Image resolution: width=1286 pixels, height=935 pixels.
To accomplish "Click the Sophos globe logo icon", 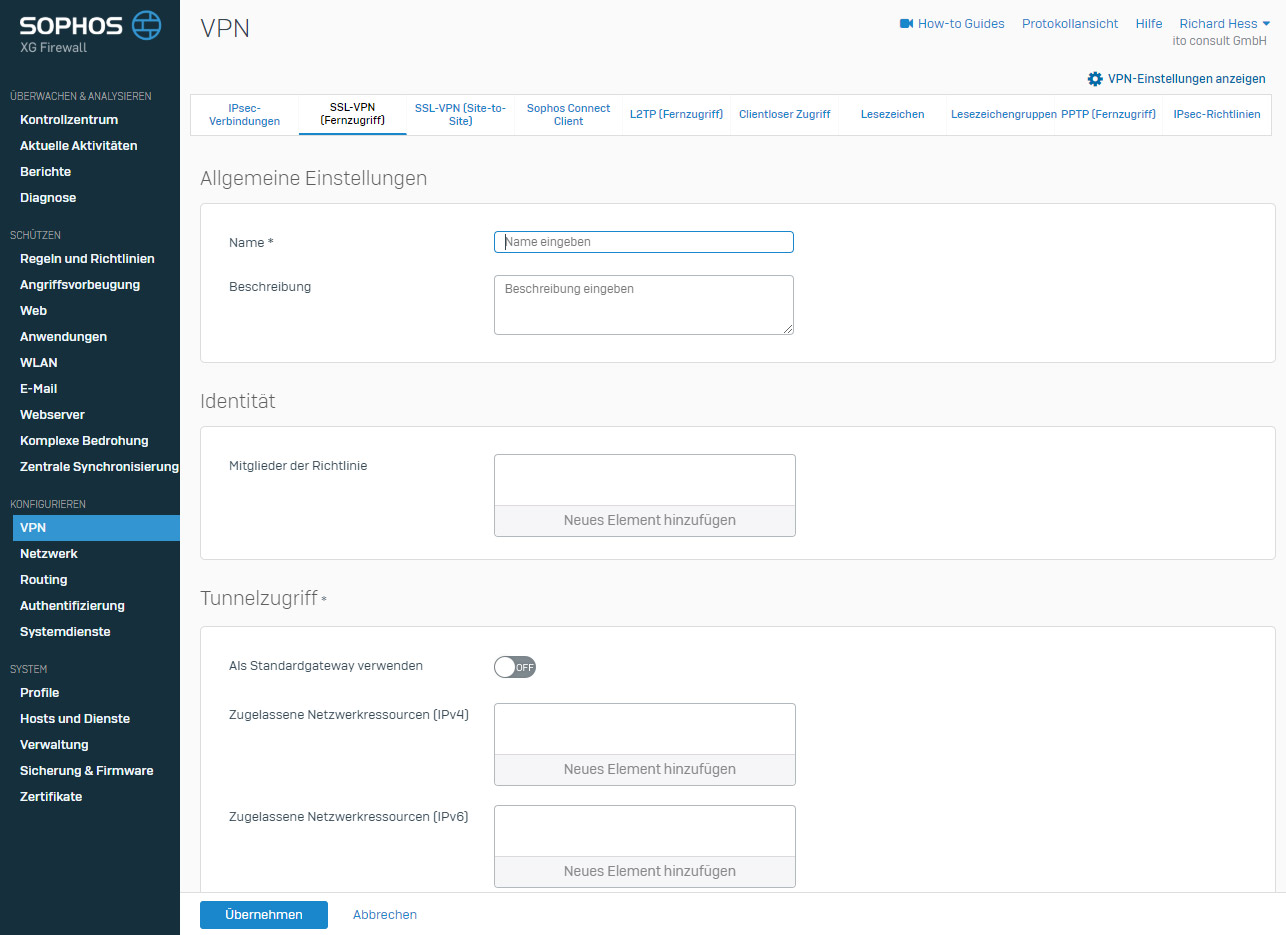I will pyautogui.click(x=147, y=25).
